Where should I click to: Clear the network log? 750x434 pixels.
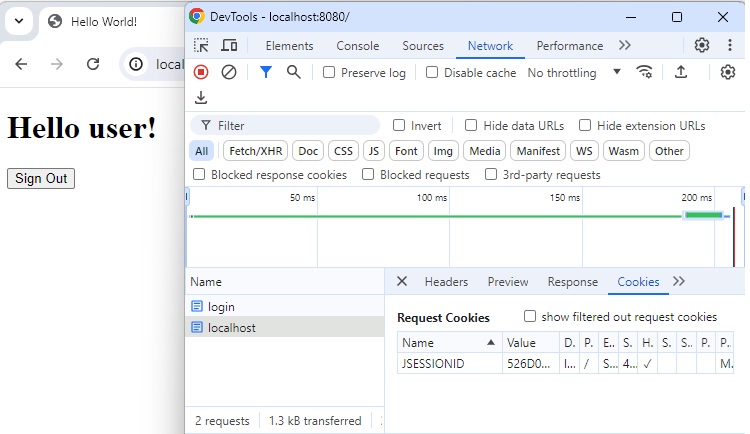229,72
